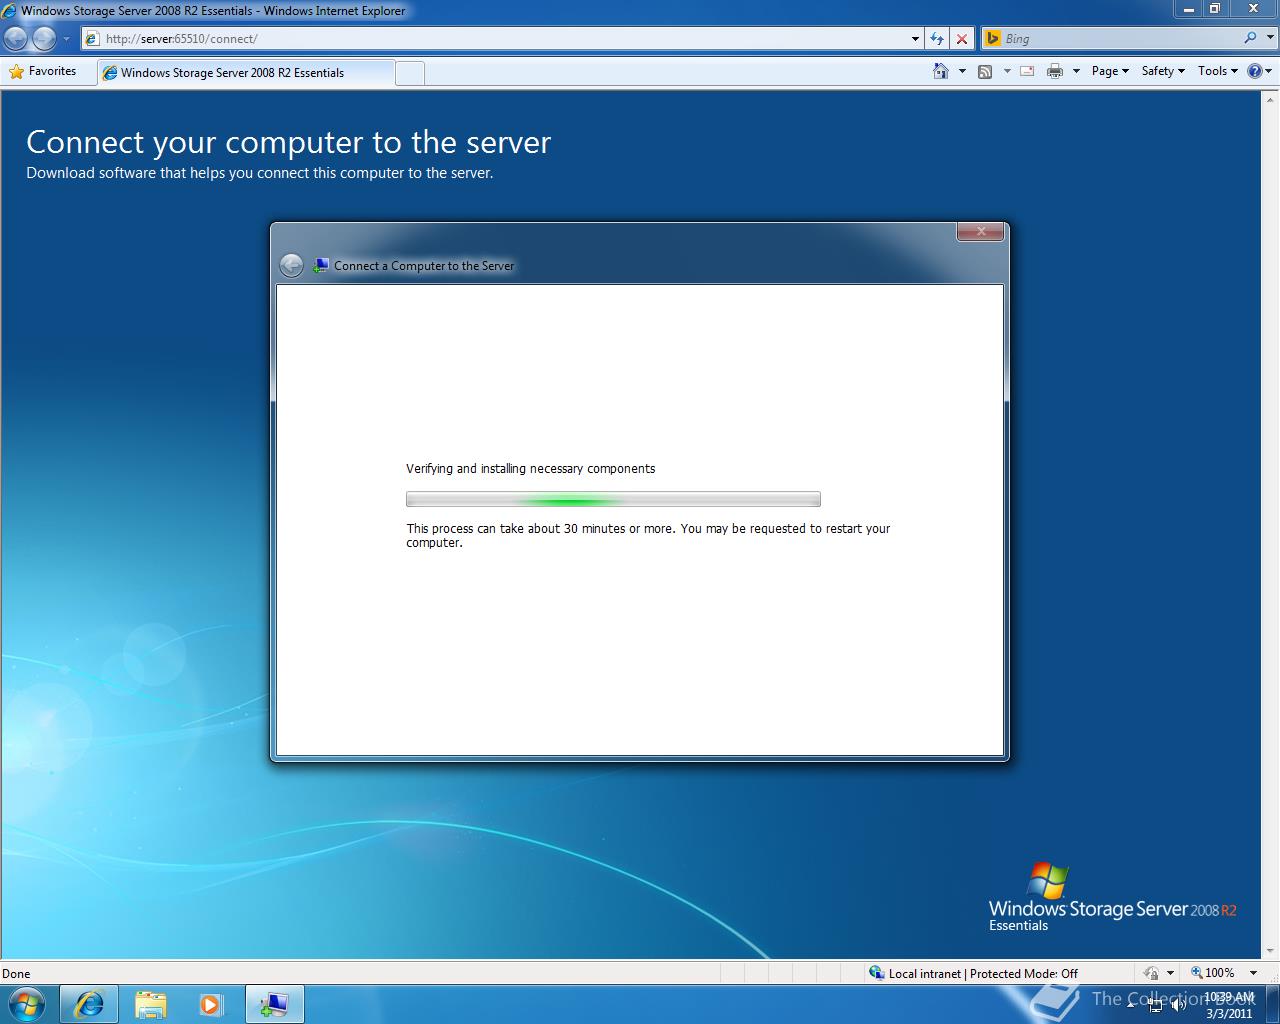
Task: Click the Help question mark icon
Action: point(1254,71)
